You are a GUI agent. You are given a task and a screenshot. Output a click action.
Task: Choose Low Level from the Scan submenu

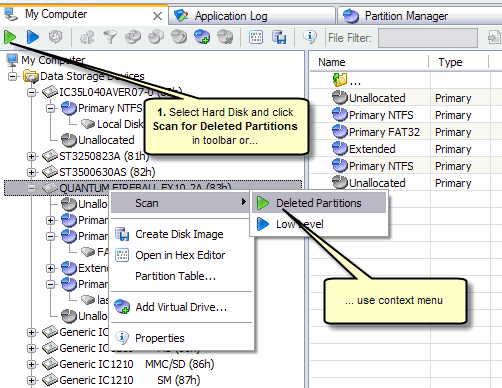(x=319, y=224)
